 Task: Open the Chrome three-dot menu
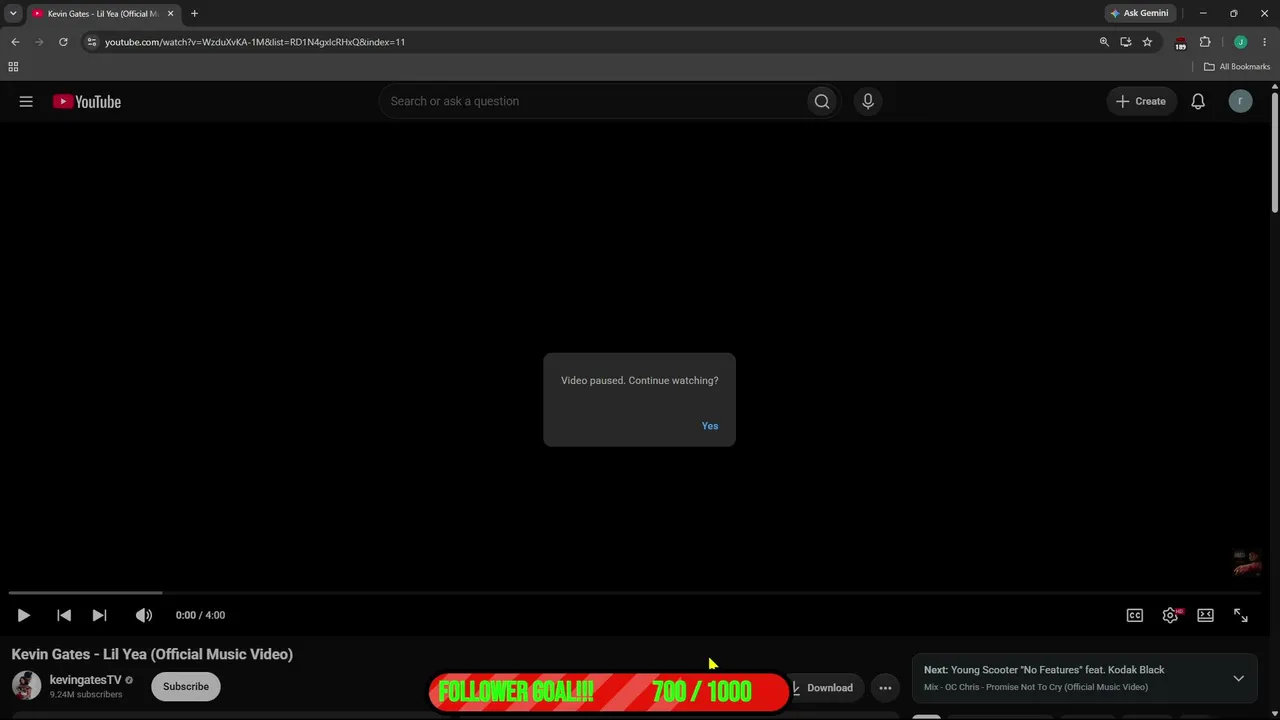point(1264,42)
